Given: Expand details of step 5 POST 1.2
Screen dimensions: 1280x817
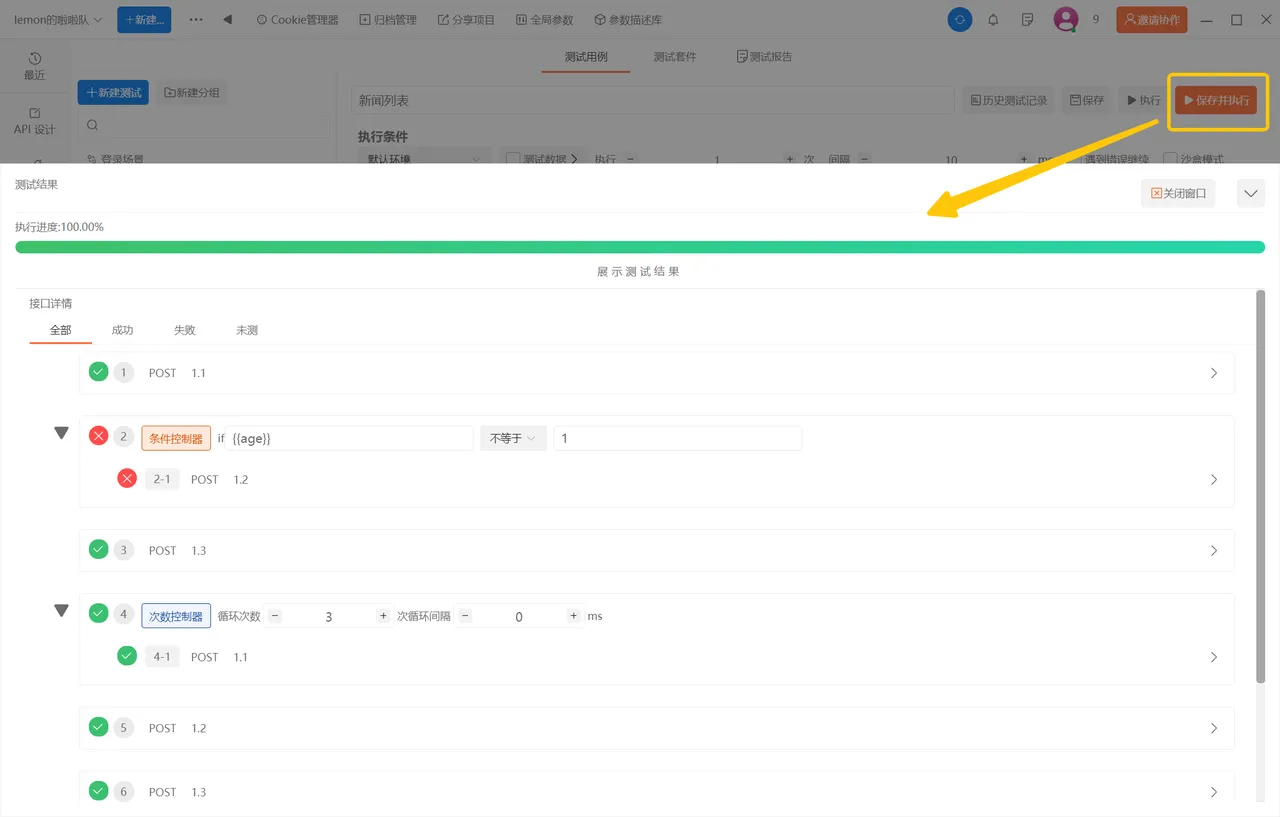Looking at the screenshot, I should pos(1214,728).
